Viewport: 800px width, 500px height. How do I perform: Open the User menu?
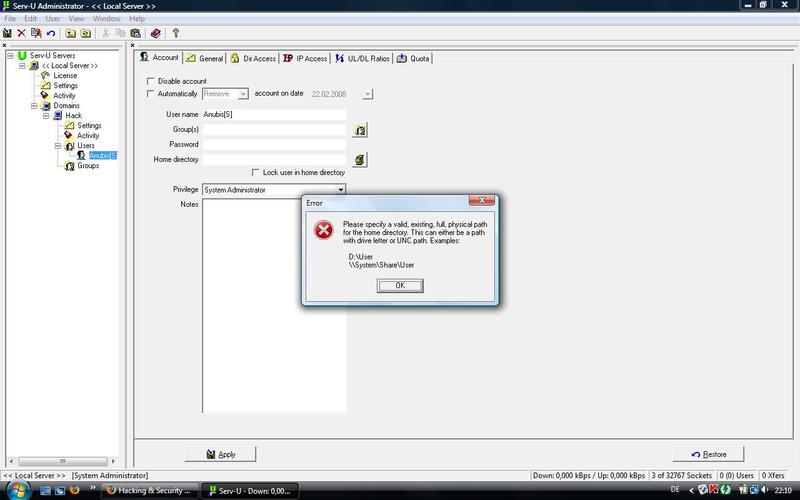coord(53,18)
